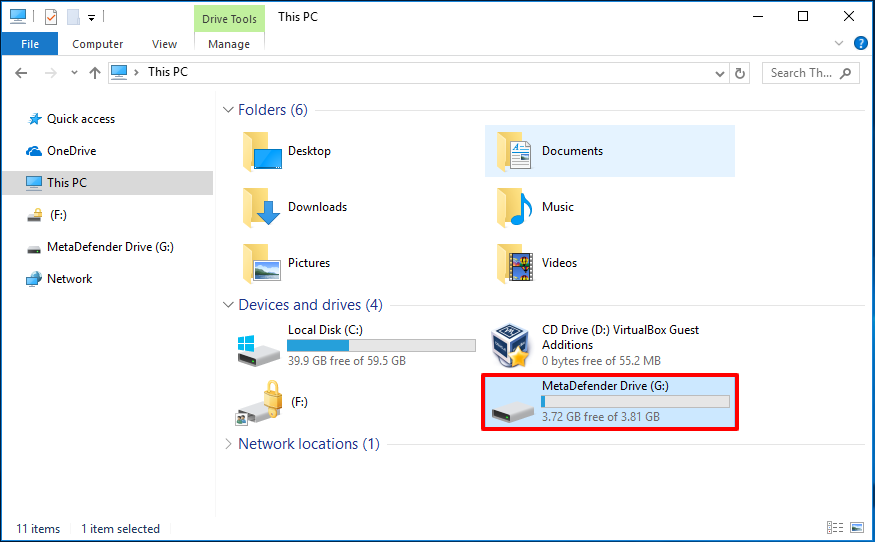This screenshot has width=875, height=542.
Task: Switch to the Computer ribbon tab
Action: (97, 44)
